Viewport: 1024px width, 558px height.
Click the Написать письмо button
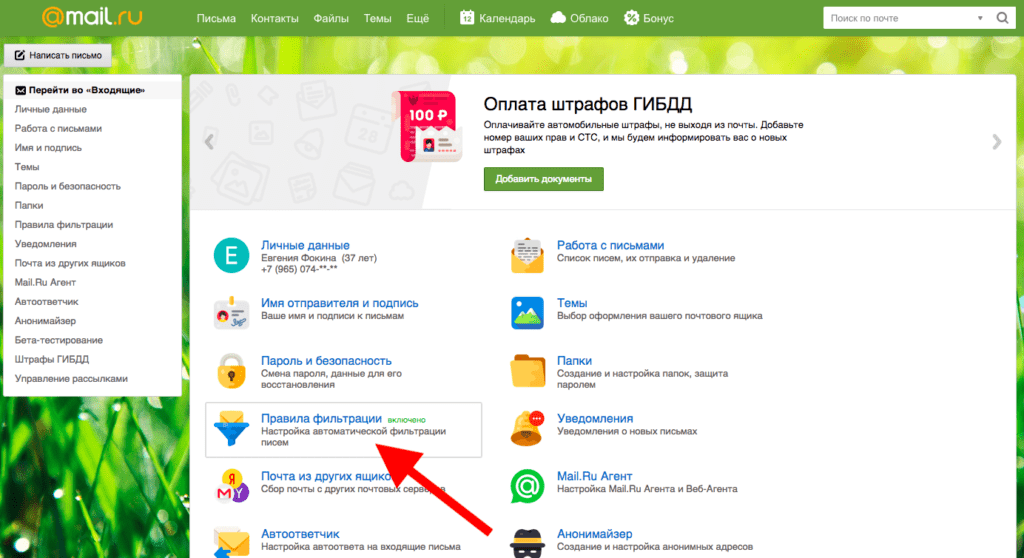coord(58,55)
